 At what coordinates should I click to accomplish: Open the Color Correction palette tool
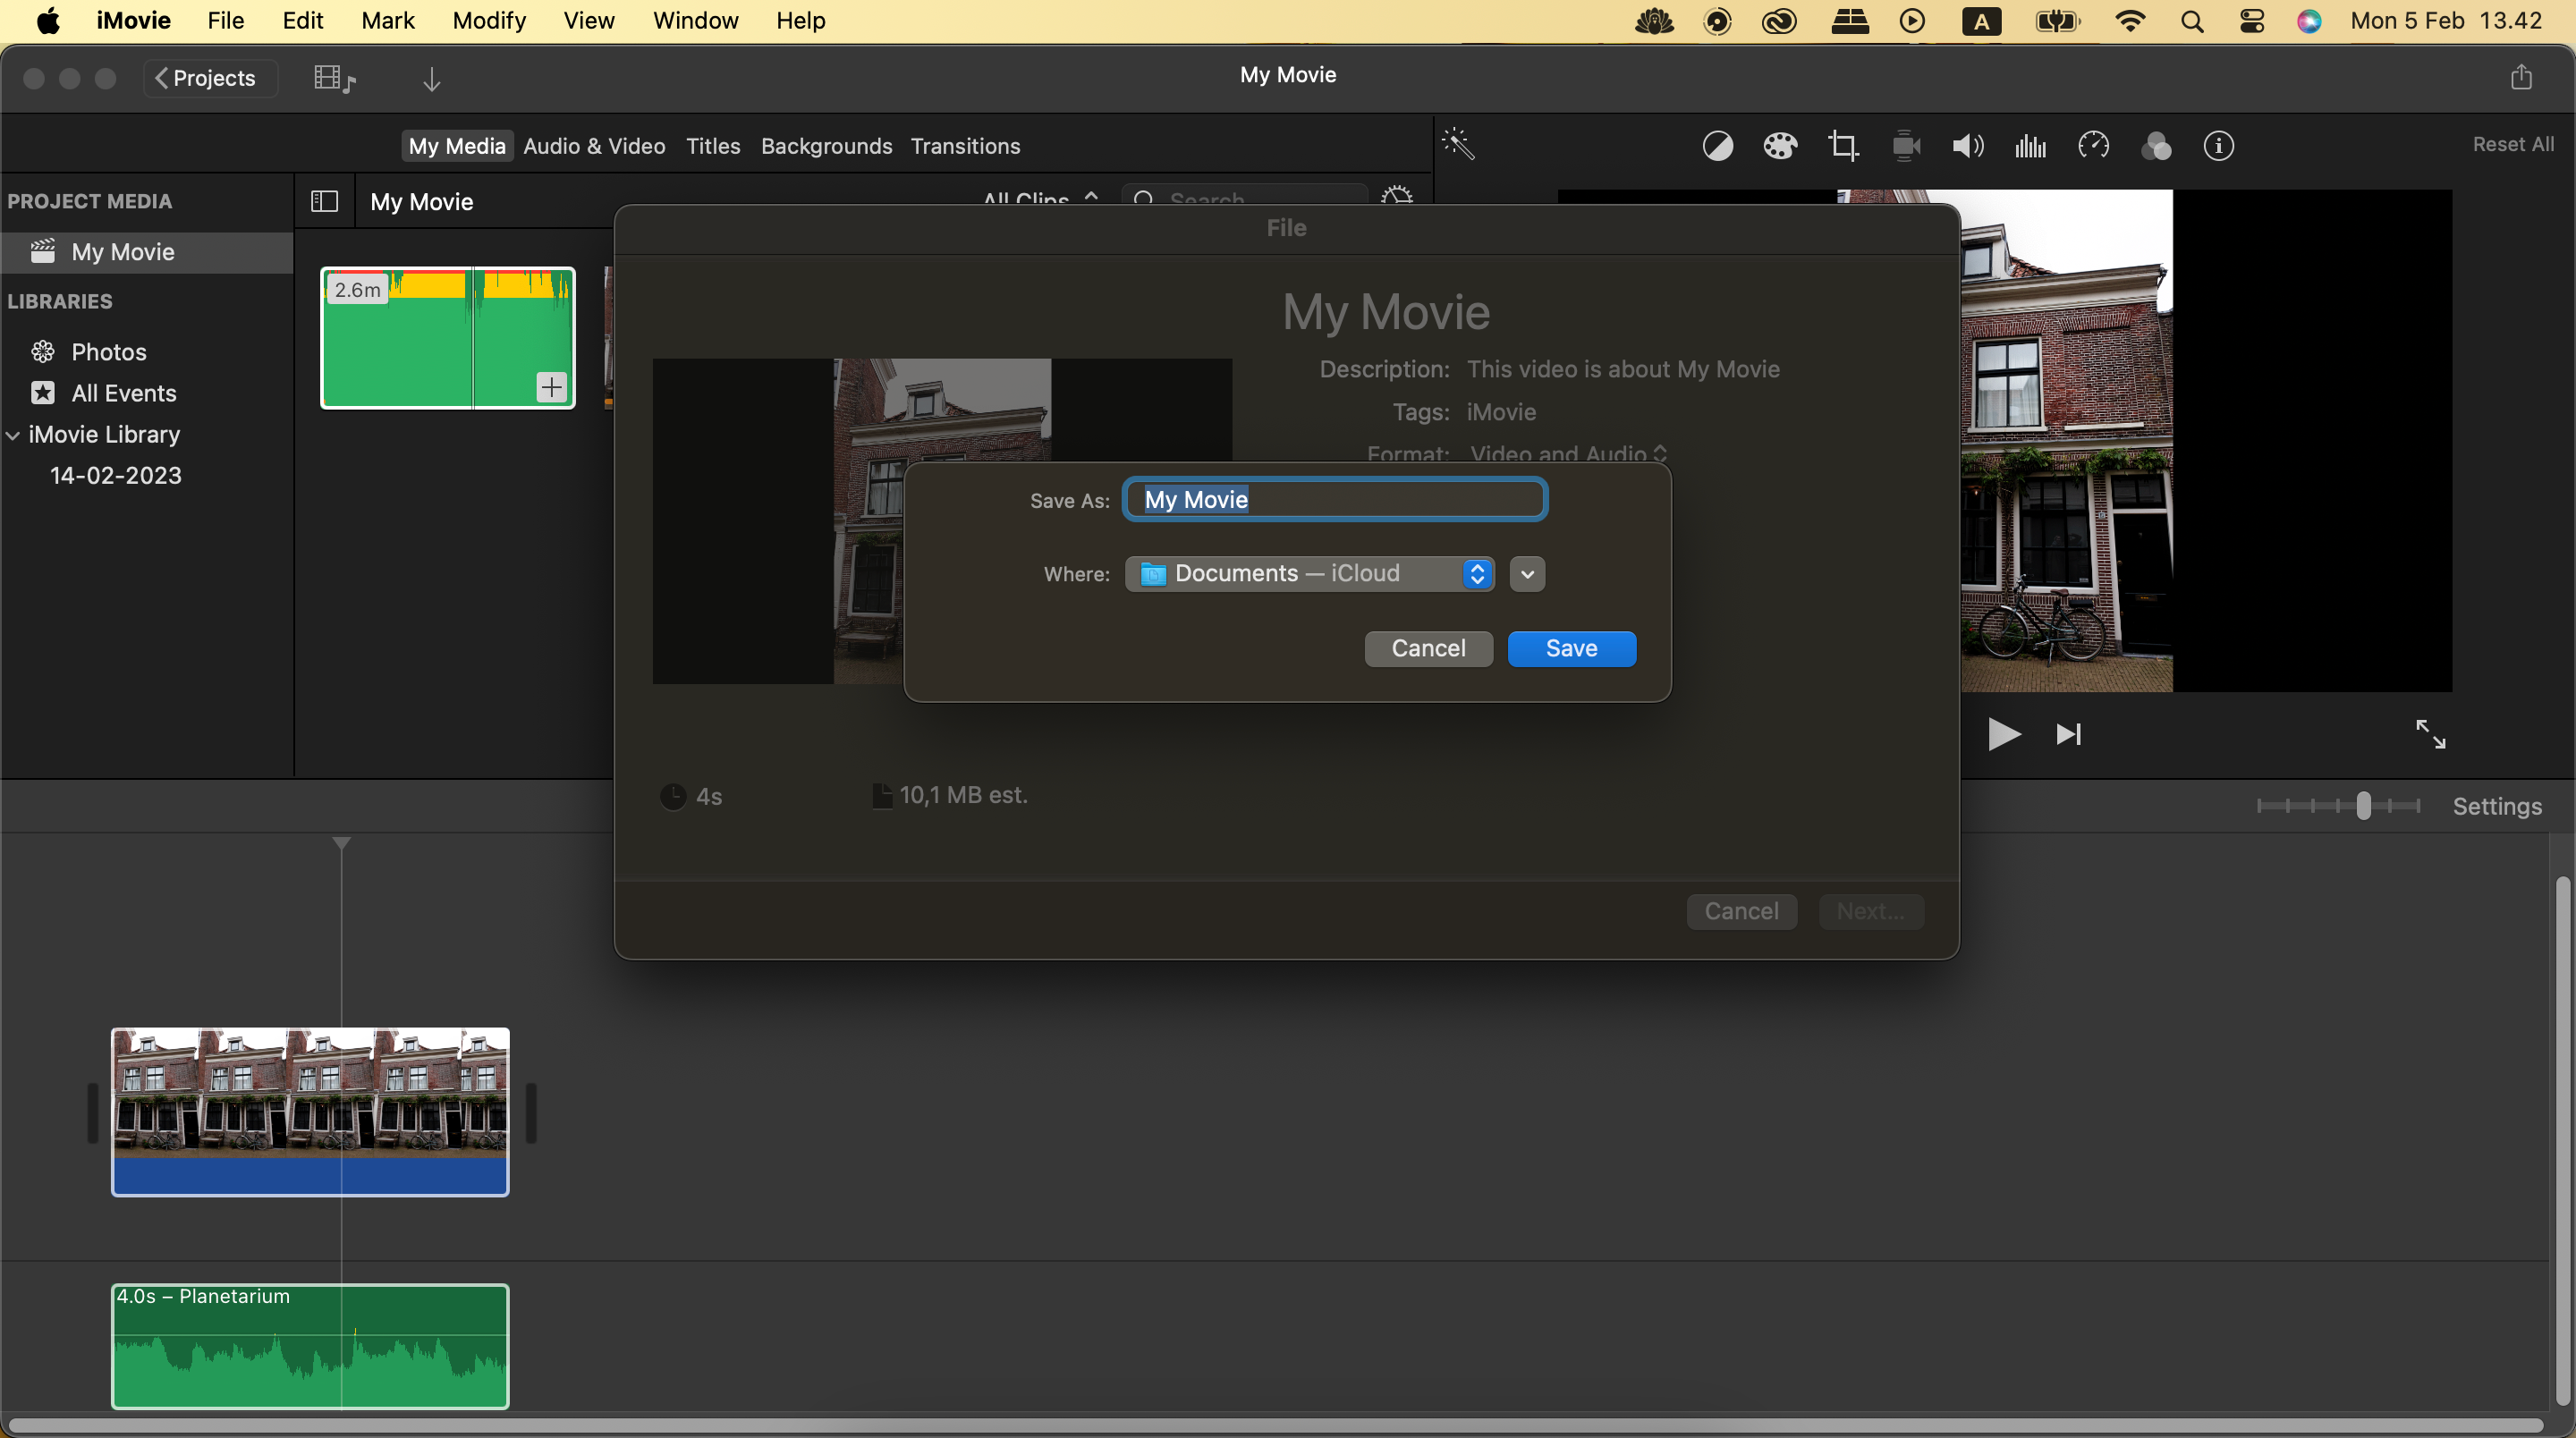pos(1780,145)
